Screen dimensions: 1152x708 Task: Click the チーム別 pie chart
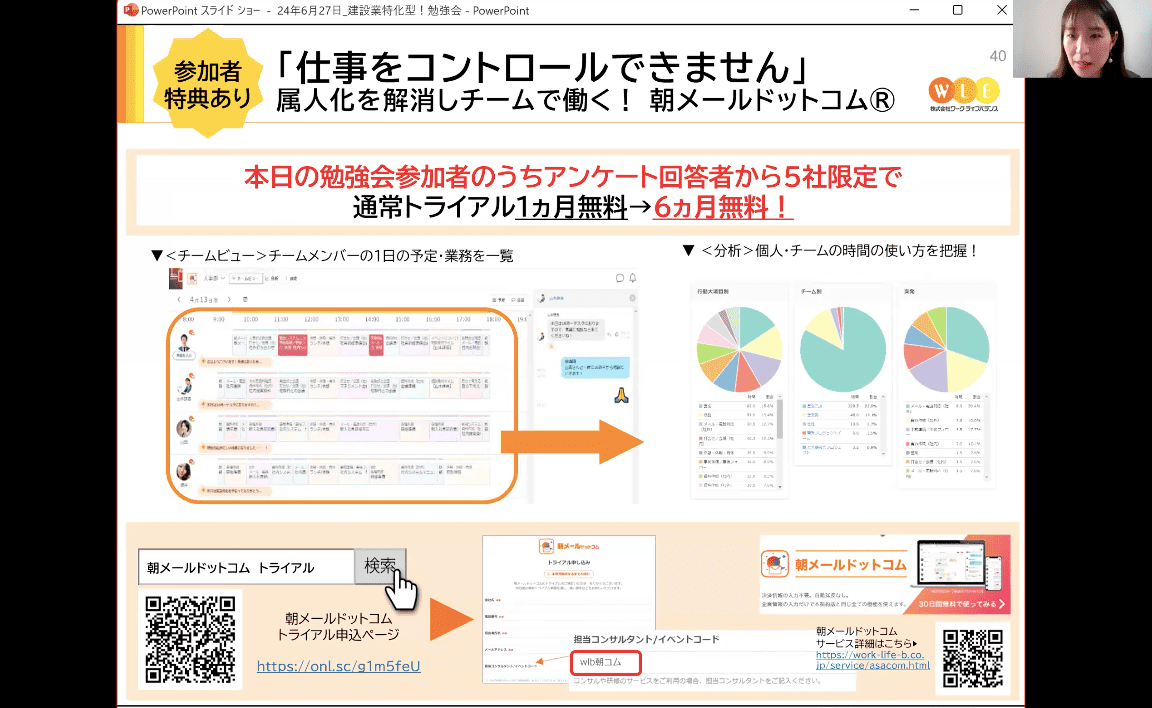click(x=843, y=350)
